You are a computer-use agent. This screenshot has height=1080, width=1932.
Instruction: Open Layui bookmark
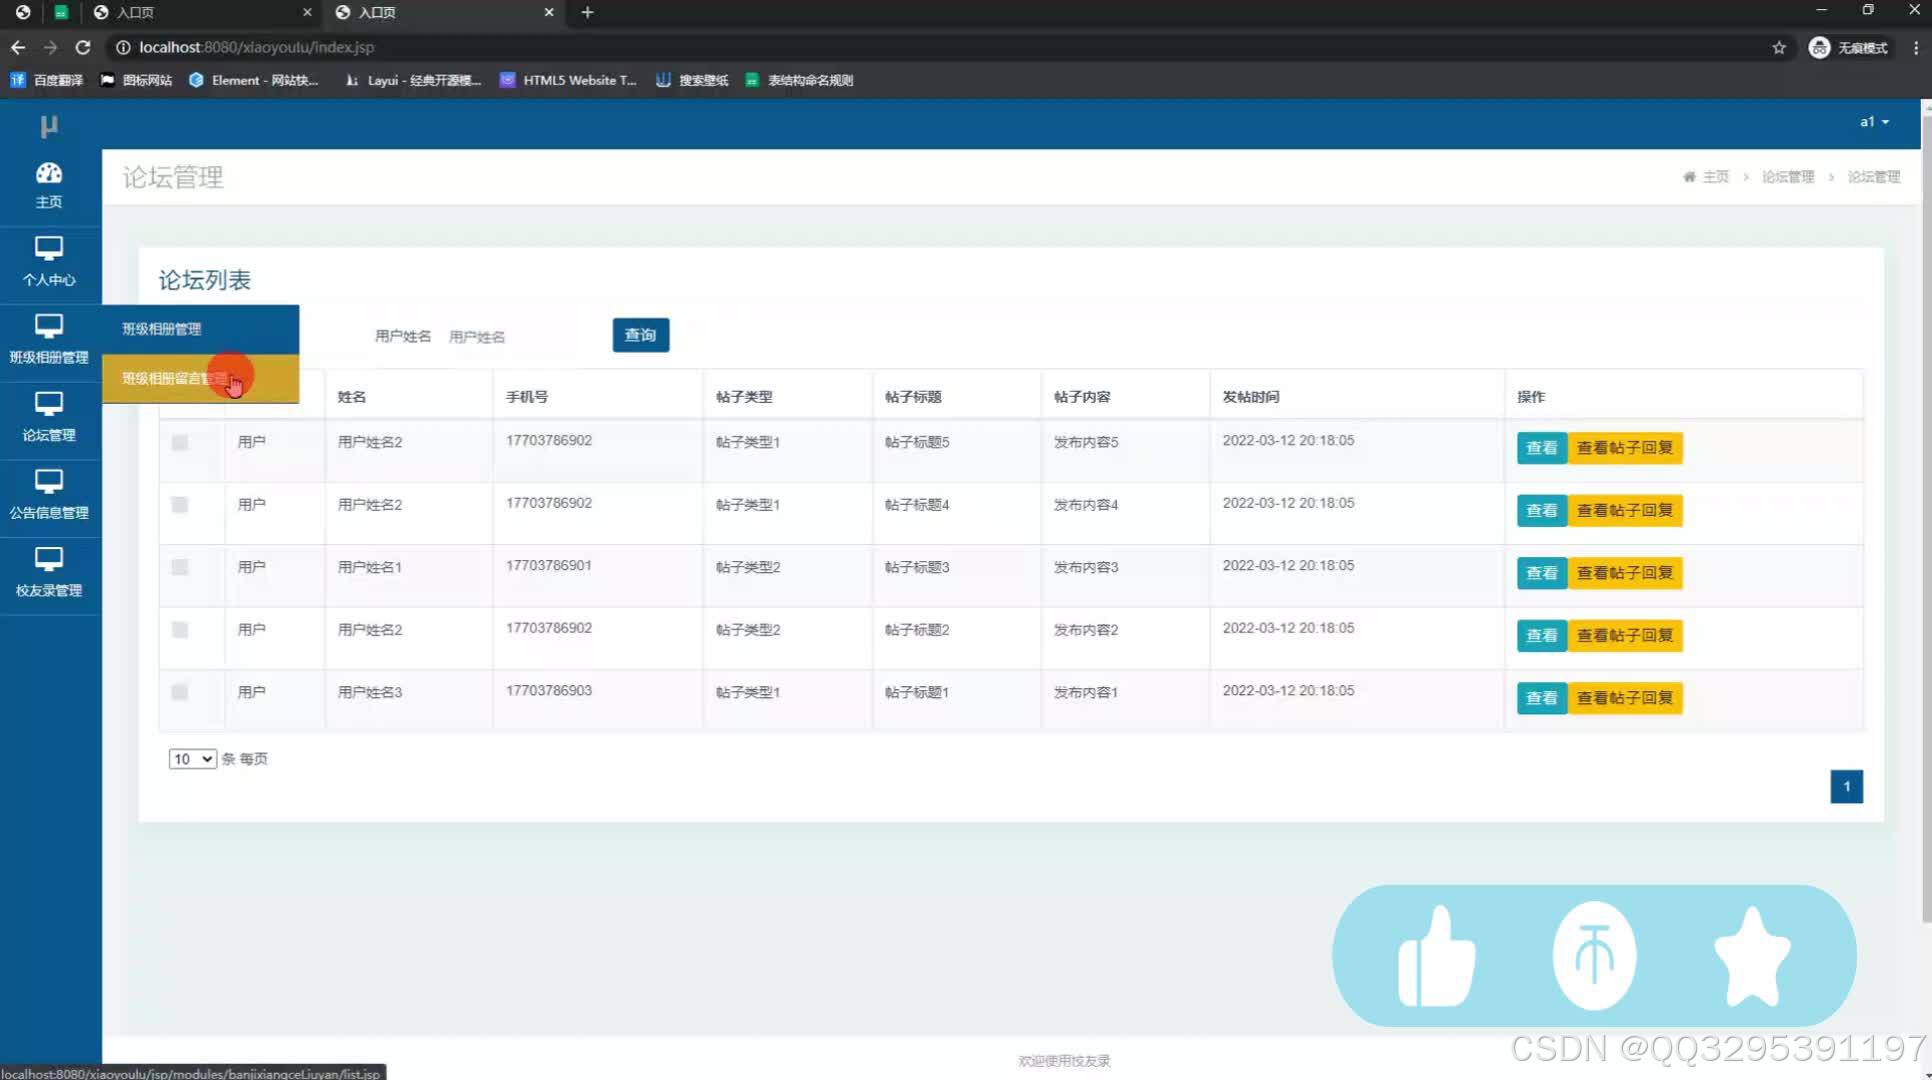click(413, 80)
